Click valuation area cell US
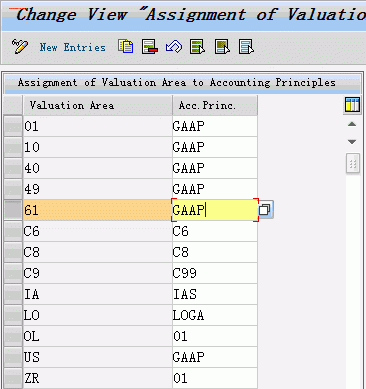The width and height of the screenshot is (366, 389). click(97, 357)
